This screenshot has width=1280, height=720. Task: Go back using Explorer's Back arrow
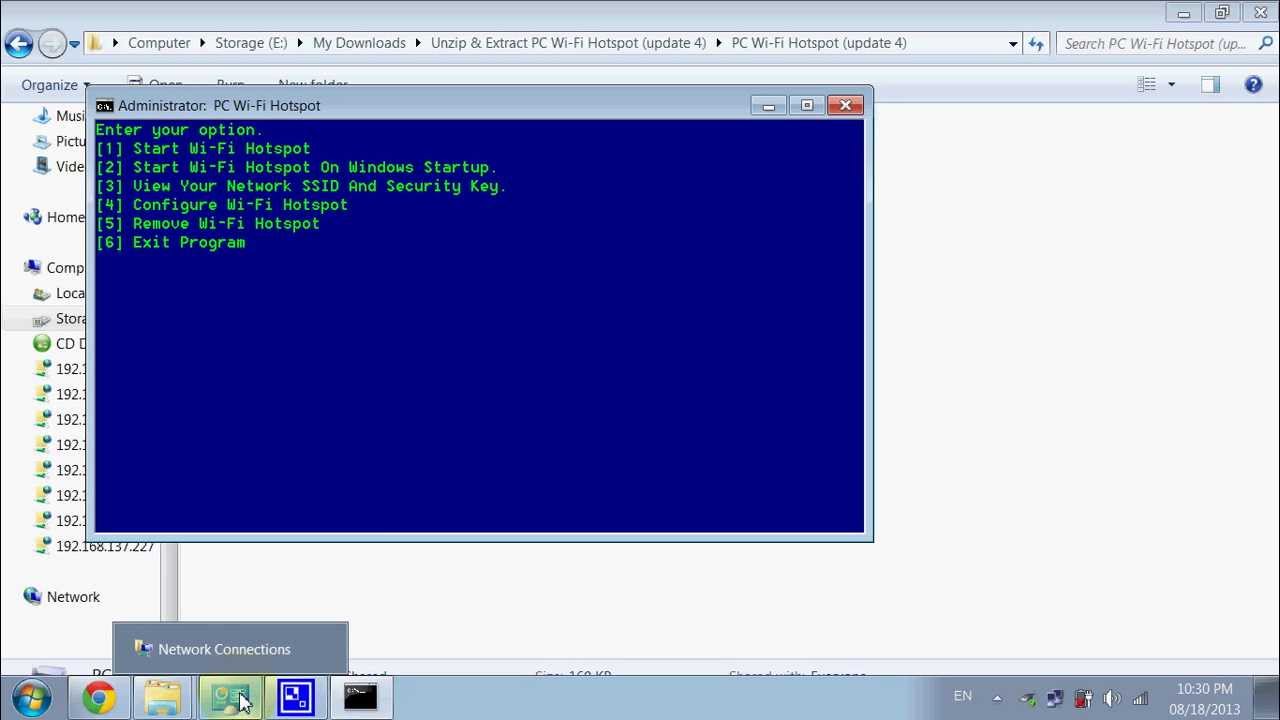pyautogui.click(x=18, y=43)
